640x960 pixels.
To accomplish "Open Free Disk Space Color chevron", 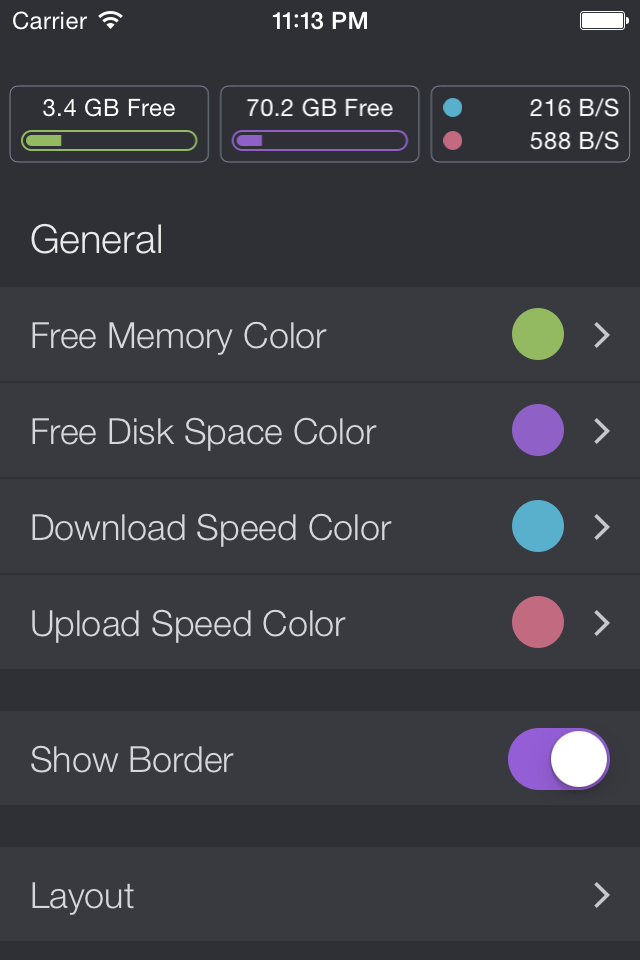I will (602, 431).
